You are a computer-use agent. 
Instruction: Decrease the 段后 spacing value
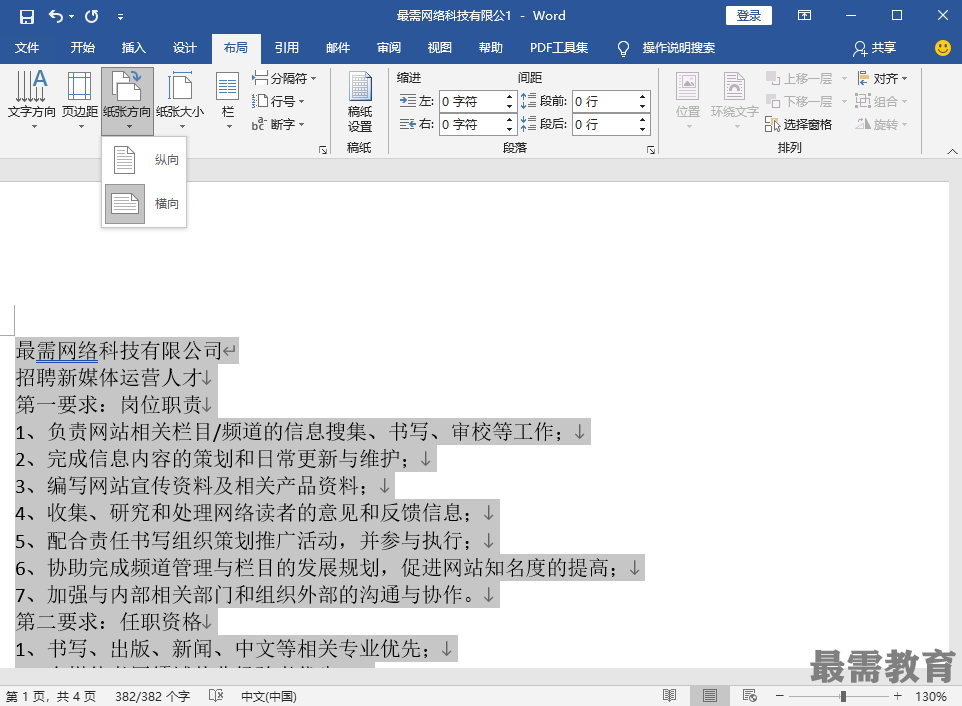pos(642,129)
